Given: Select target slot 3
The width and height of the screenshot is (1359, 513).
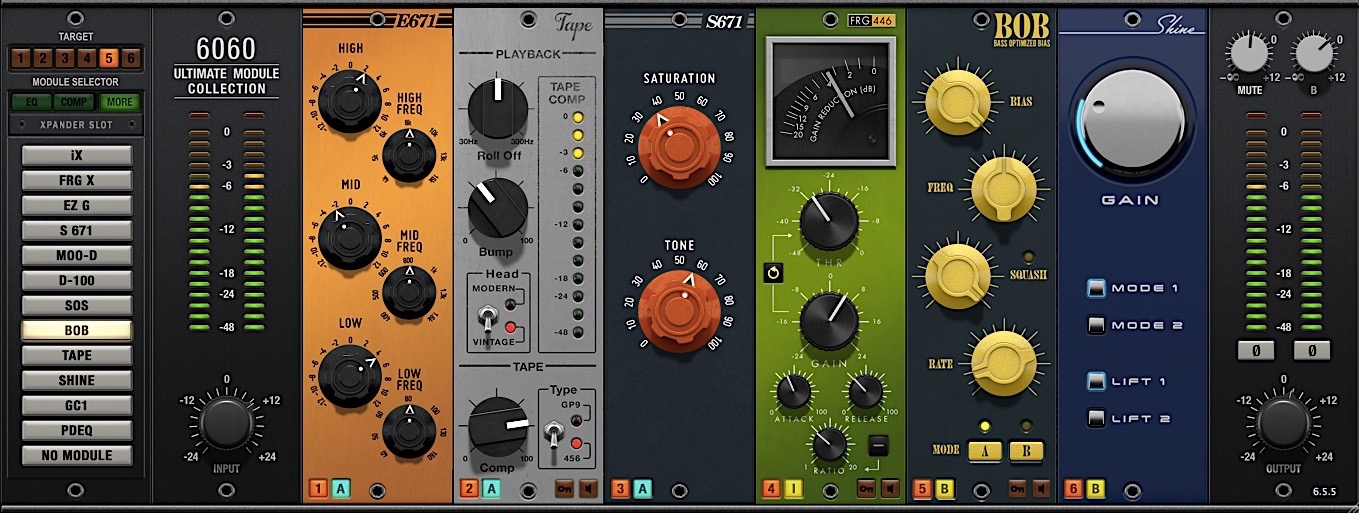Looking at the screenshot, I should click(x=67, y=58).
